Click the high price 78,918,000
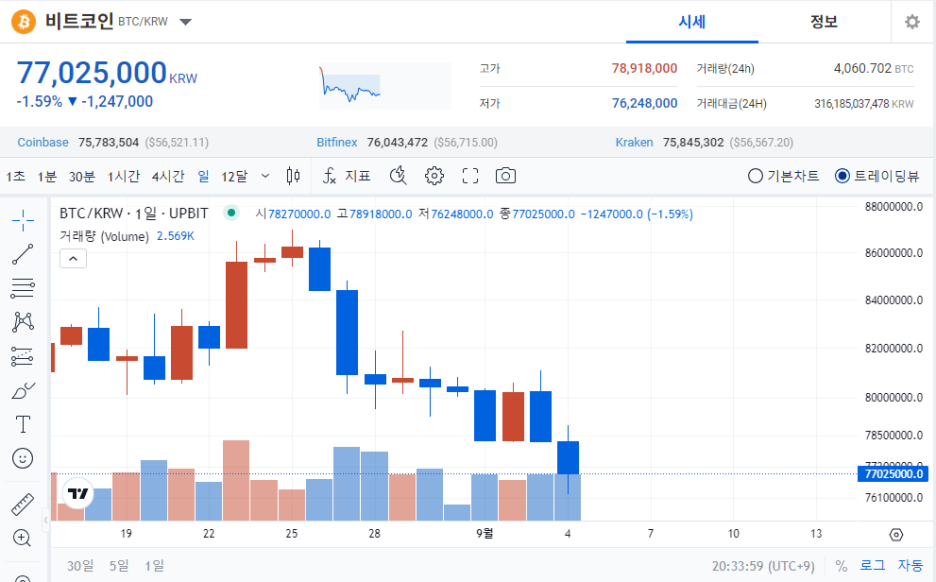This screenshot has width=936, height=582. (x=644, y=68)
